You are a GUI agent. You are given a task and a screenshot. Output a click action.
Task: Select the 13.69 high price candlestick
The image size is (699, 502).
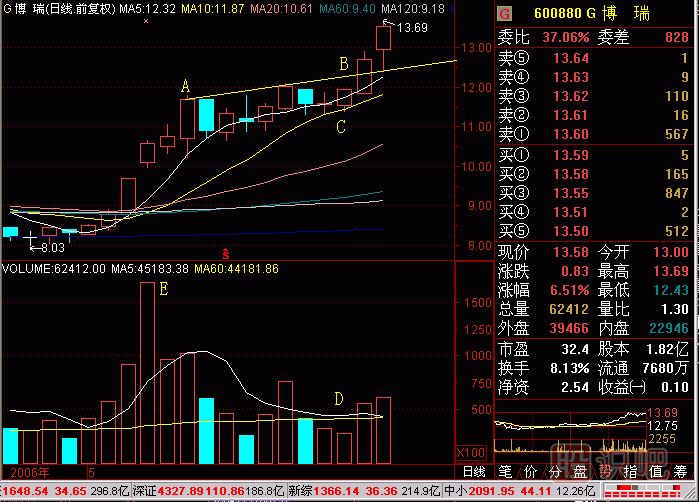383,40
